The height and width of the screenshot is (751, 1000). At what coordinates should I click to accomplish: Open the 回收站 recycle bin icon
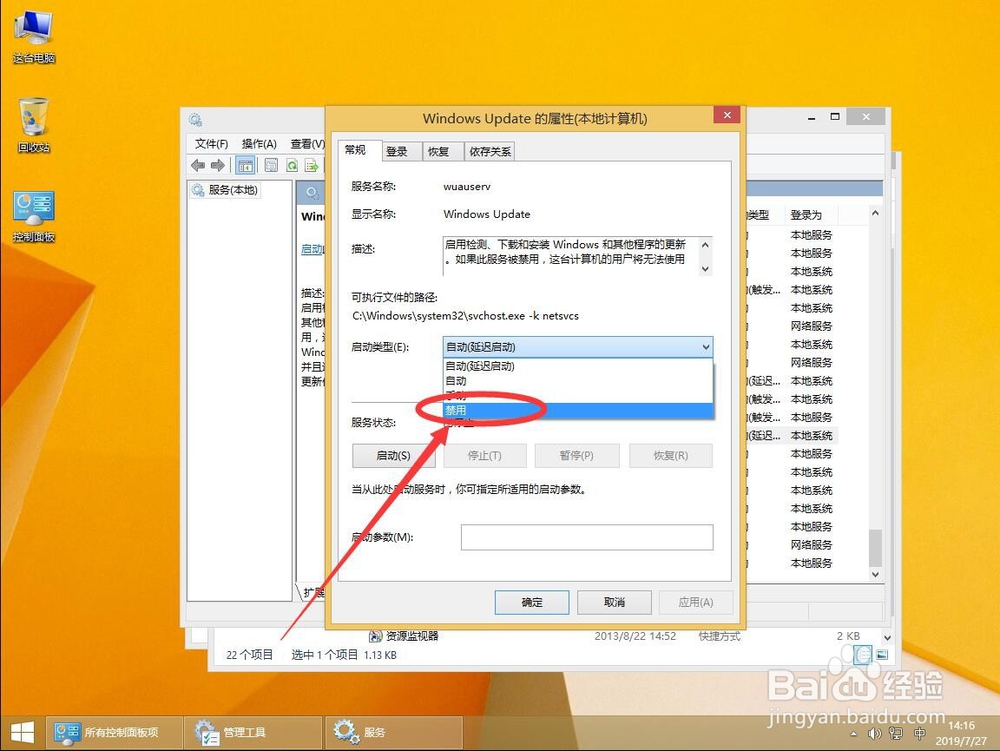pos(34,126)
